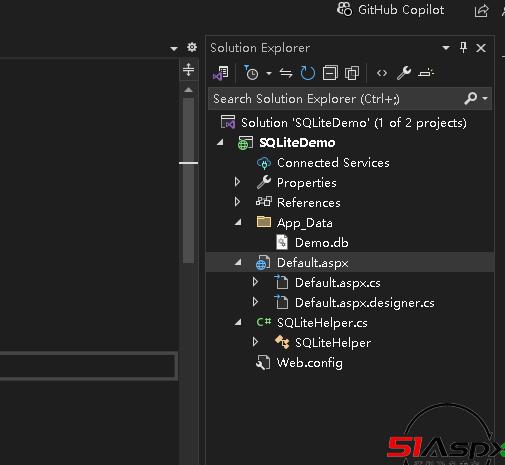Select the SQLiteDemo project node
This screenshot has height=465, width=505.
point(297,143)
